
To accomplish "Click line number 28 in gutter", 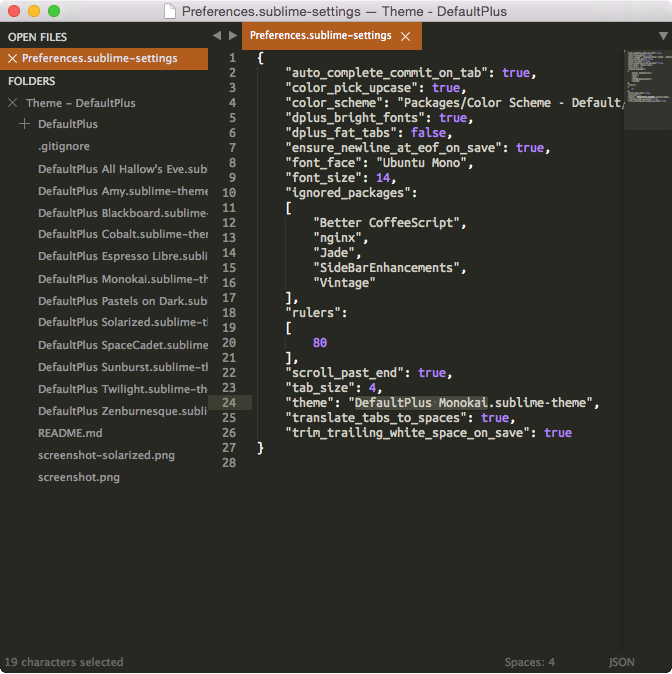I will tap(229, 463).
